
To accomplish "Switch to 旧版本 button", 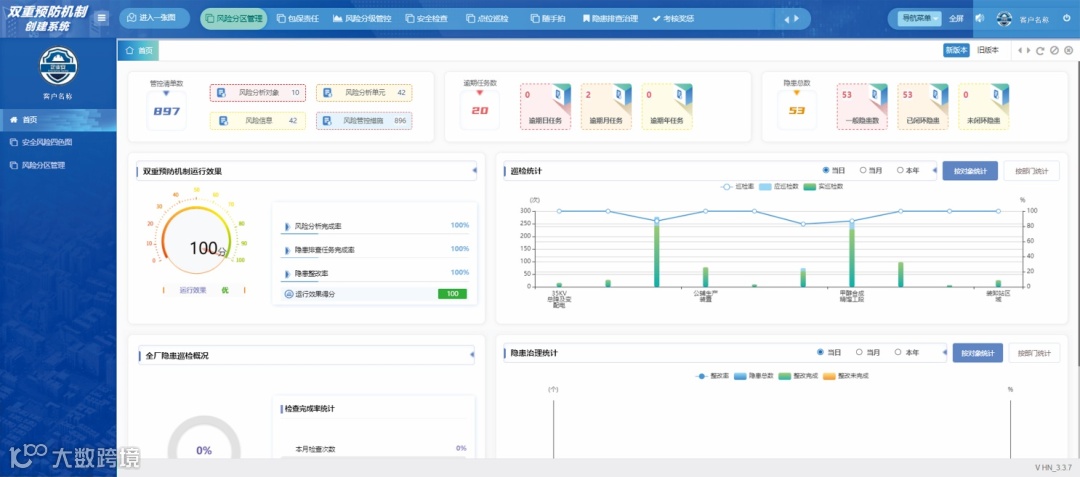I will (988, 50).
